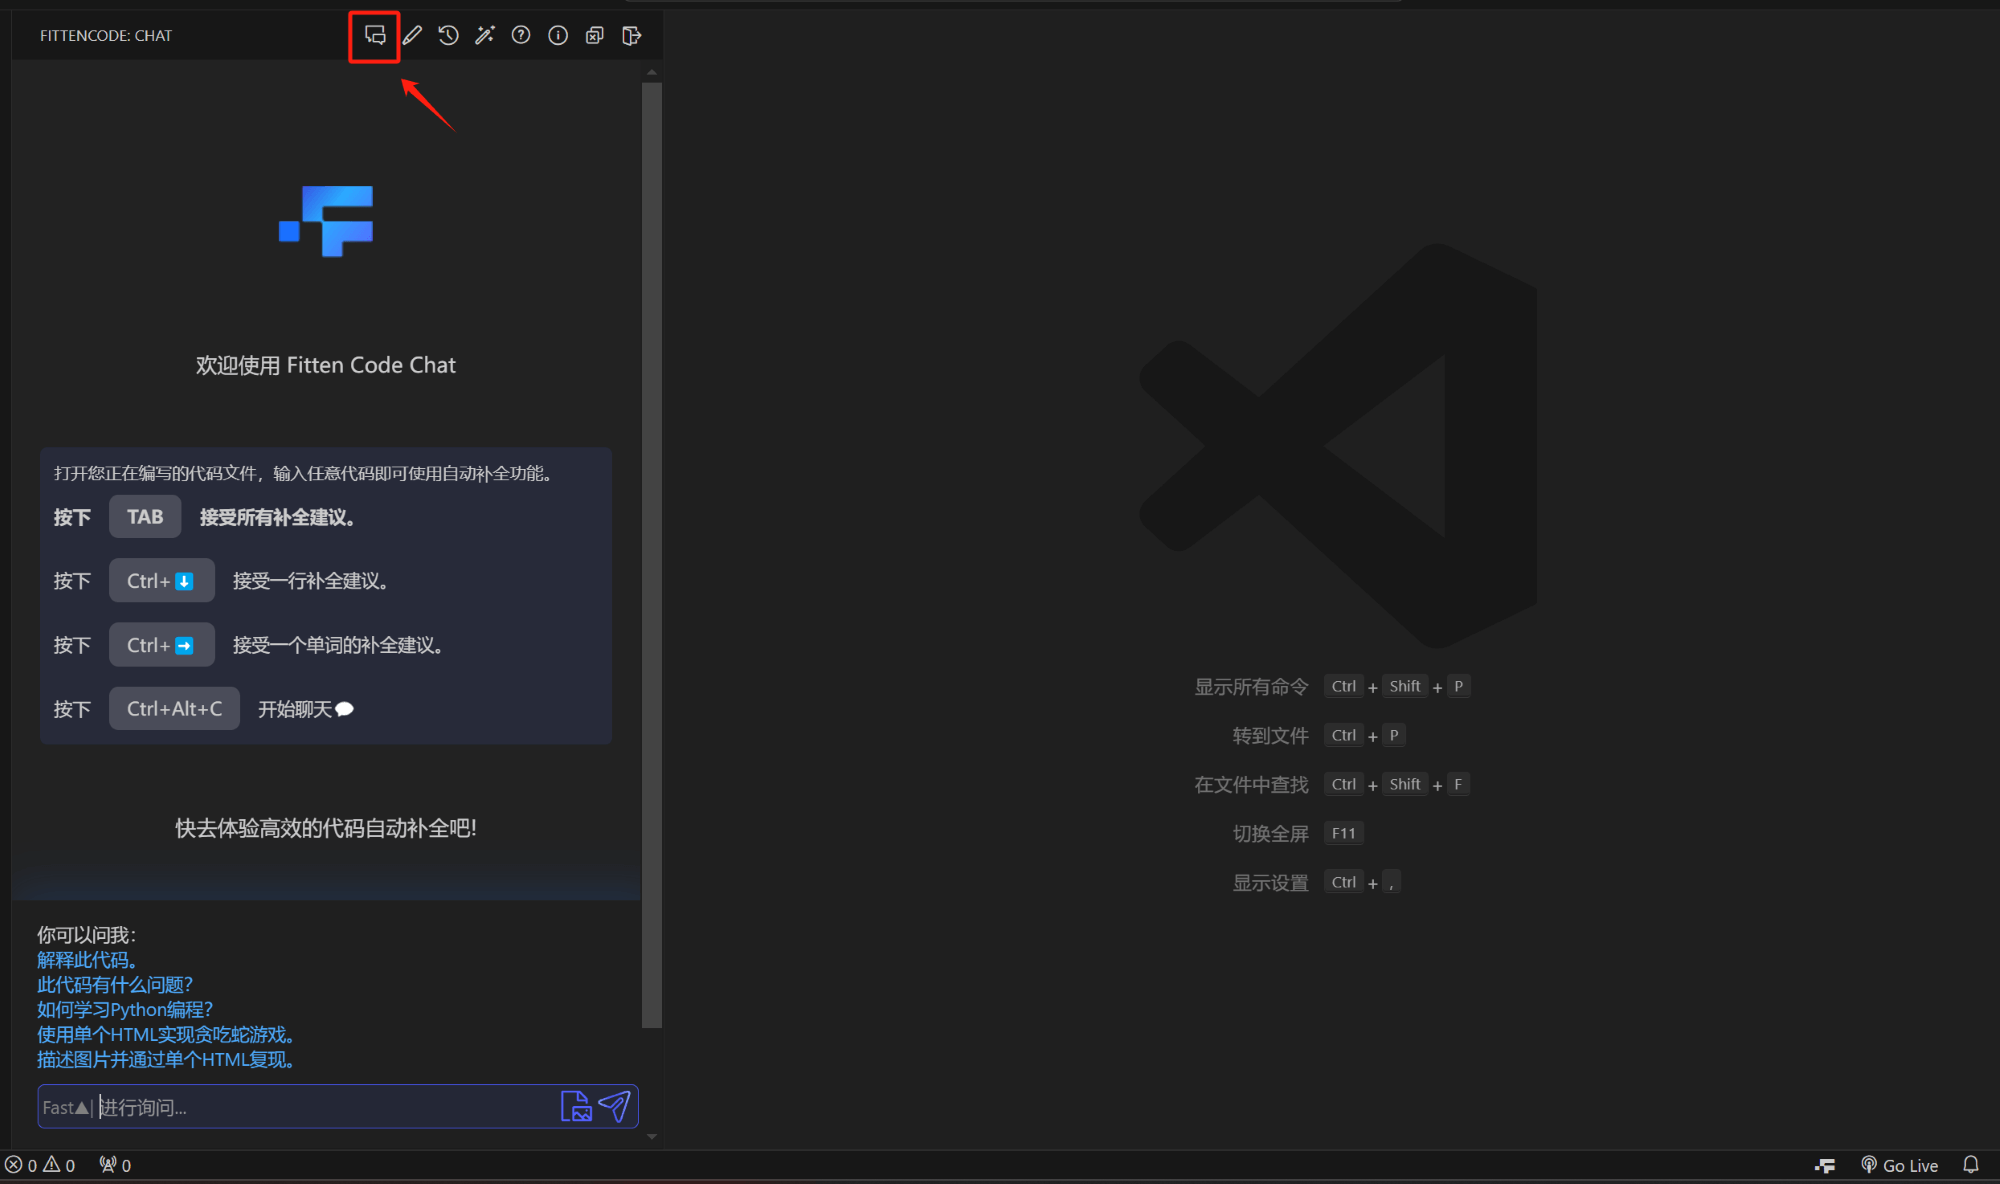Screen dimensions: 2000x1184
Task: Click the magic wand AI assistant icon
Action: click(484, 35)
